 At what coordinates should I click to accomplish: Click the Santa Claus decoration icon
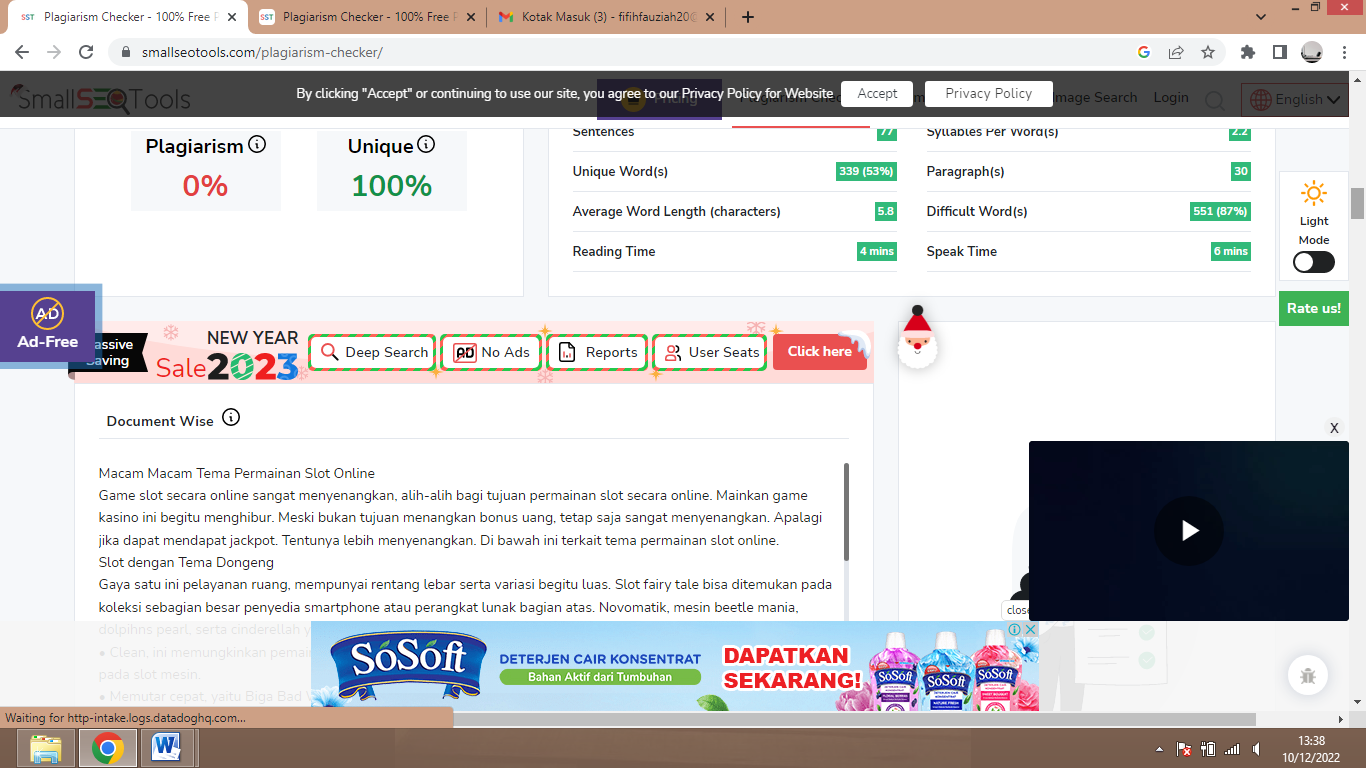[x=917, y=338]
